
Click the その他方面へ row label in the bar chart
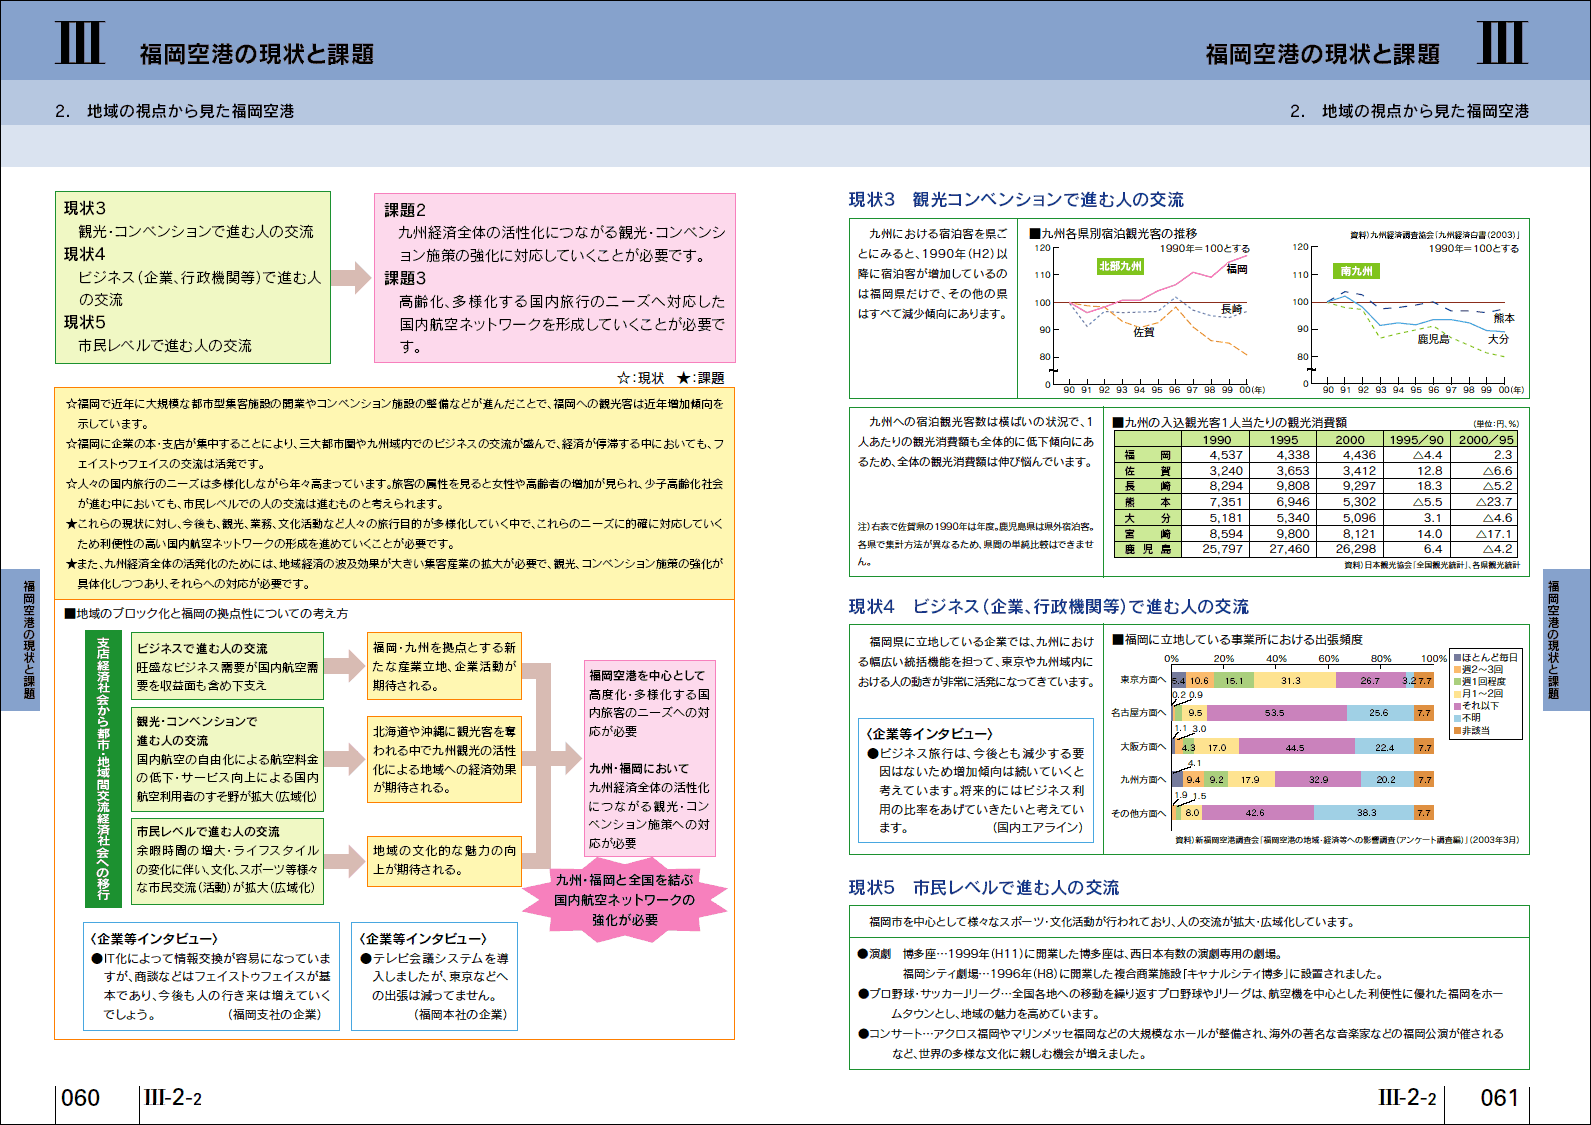(x=1139, y=813)
